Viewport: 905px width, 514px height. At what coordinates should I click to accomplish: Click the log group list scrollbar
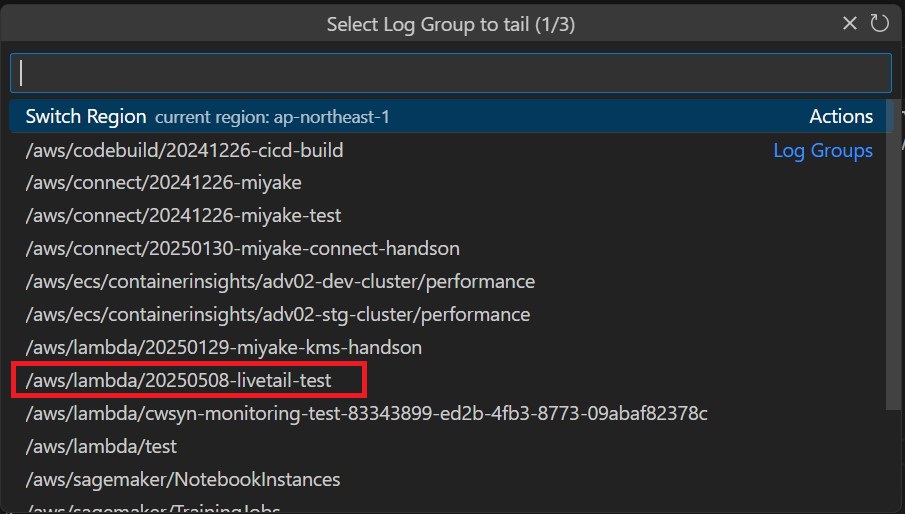click(x=893, y=255)
